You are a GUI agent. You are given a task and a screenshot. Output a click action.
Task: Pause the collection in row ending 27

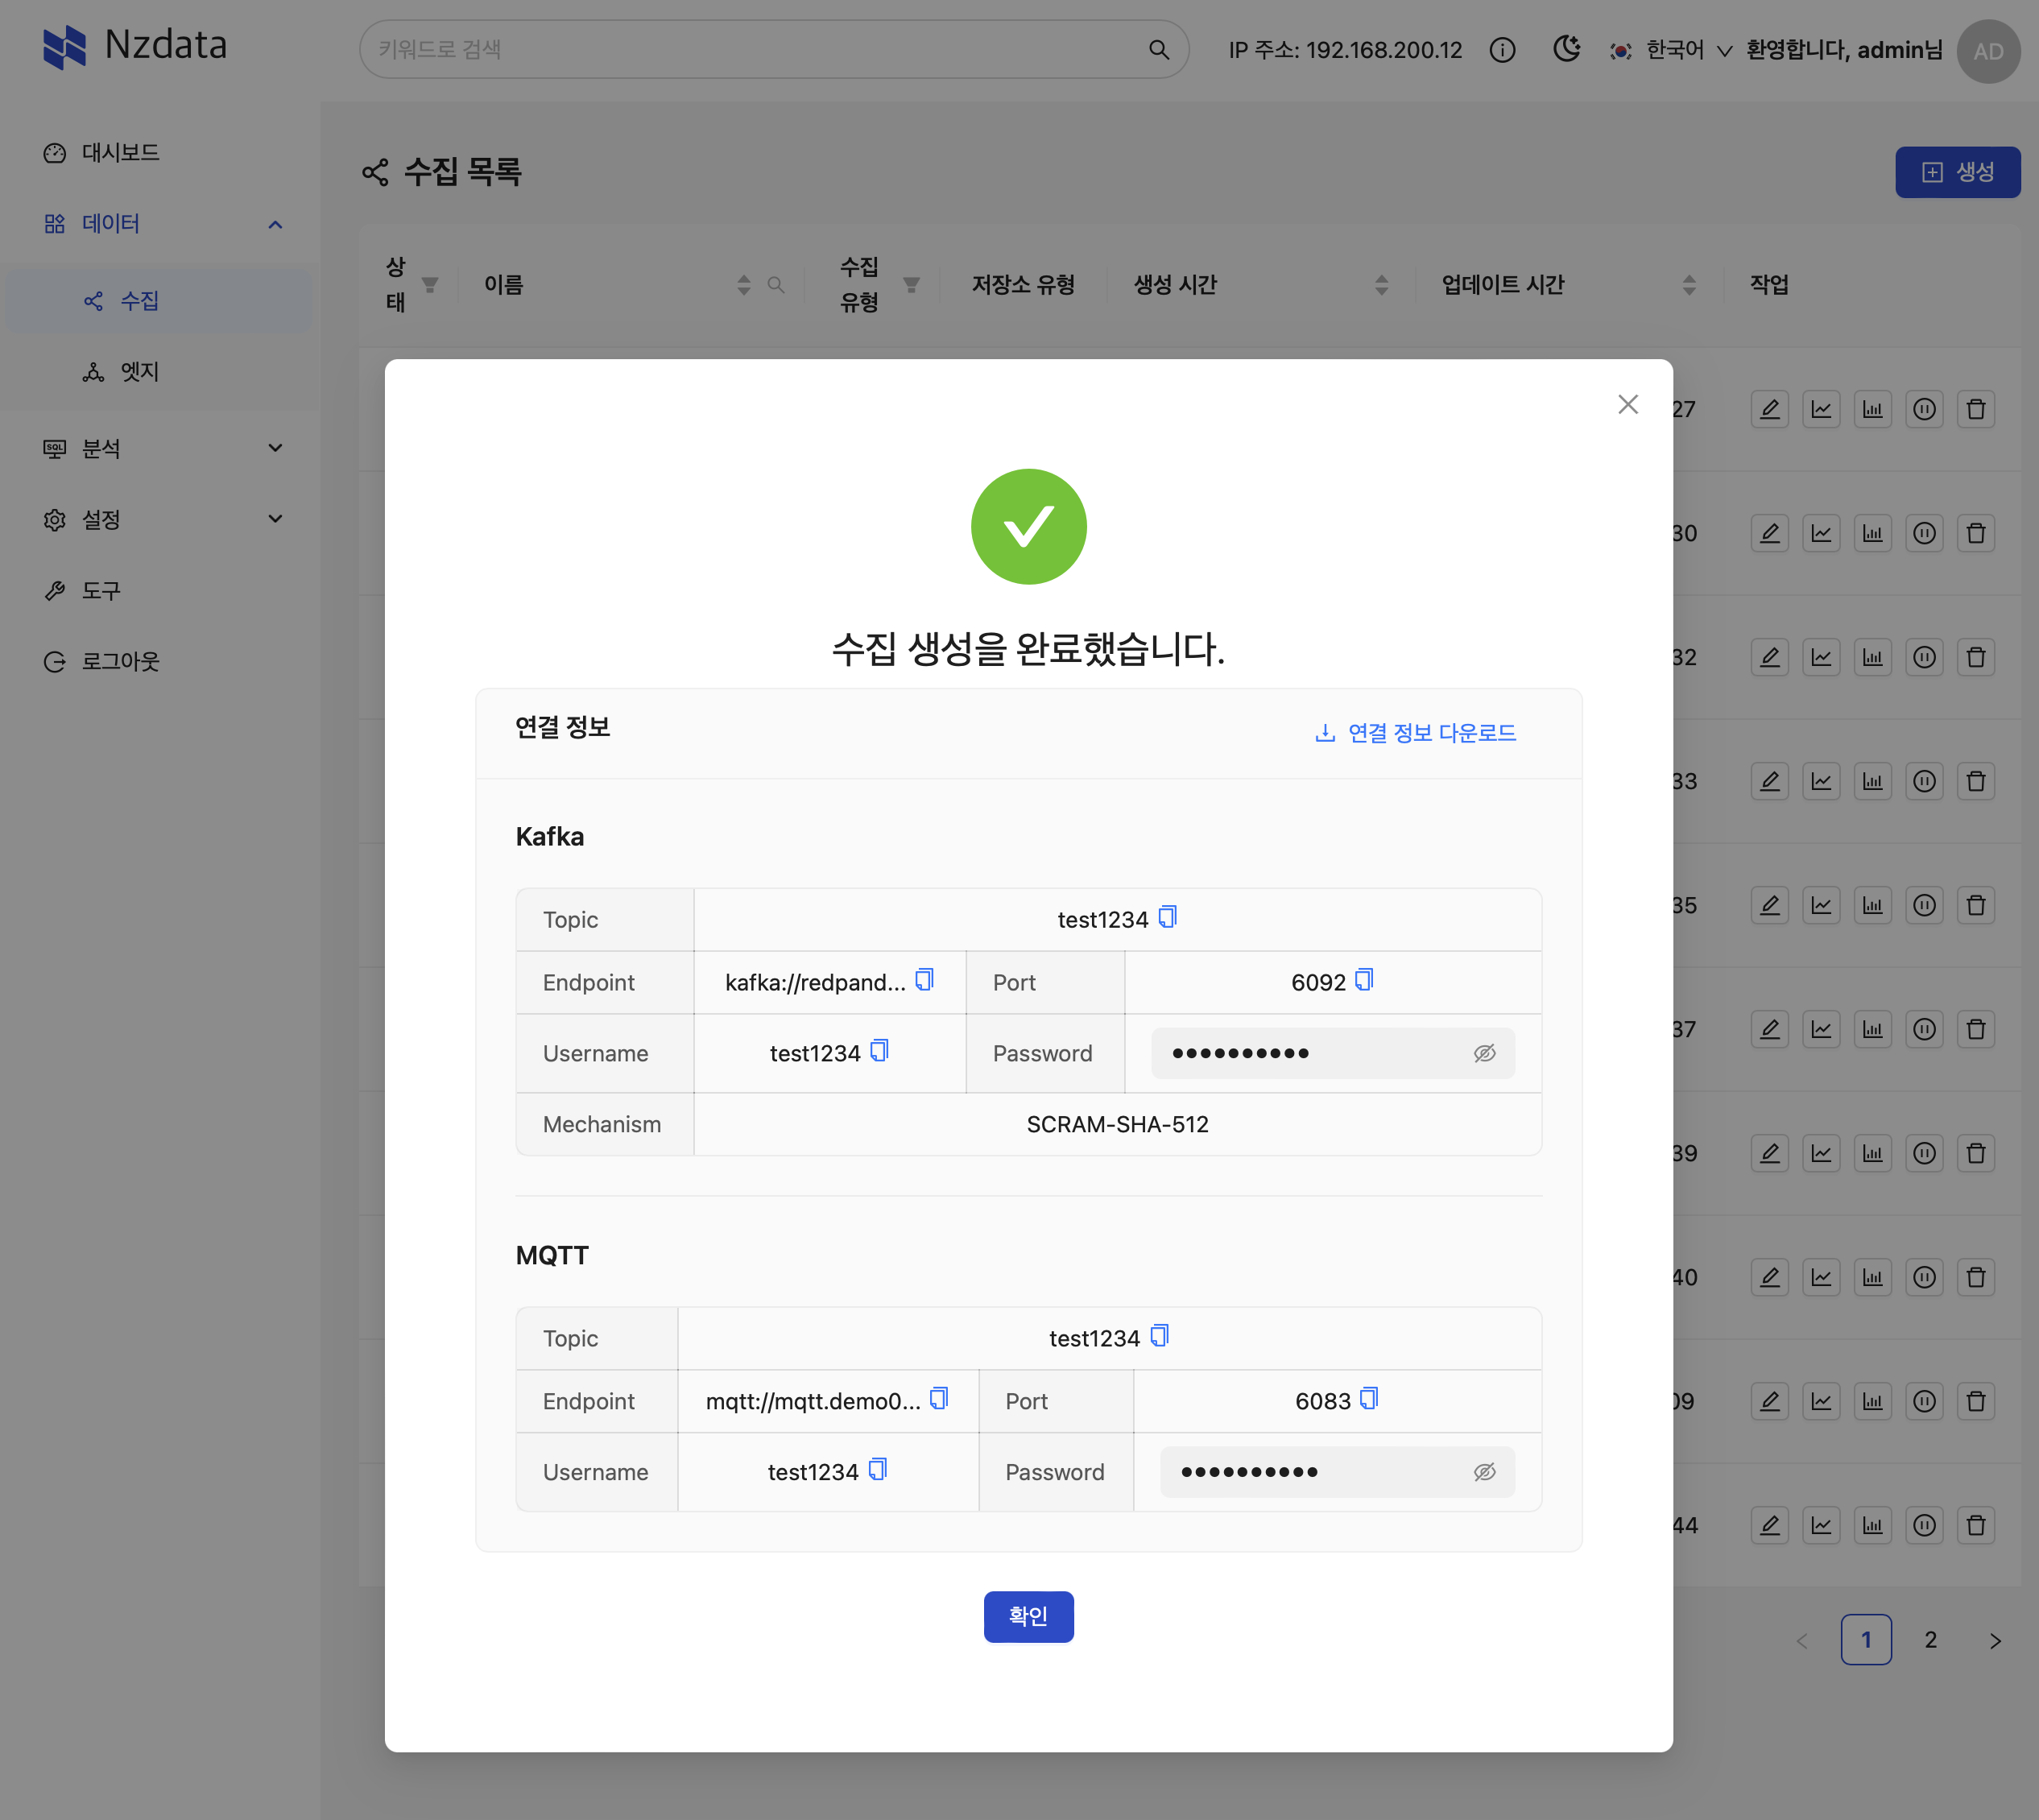(1924, 409)
